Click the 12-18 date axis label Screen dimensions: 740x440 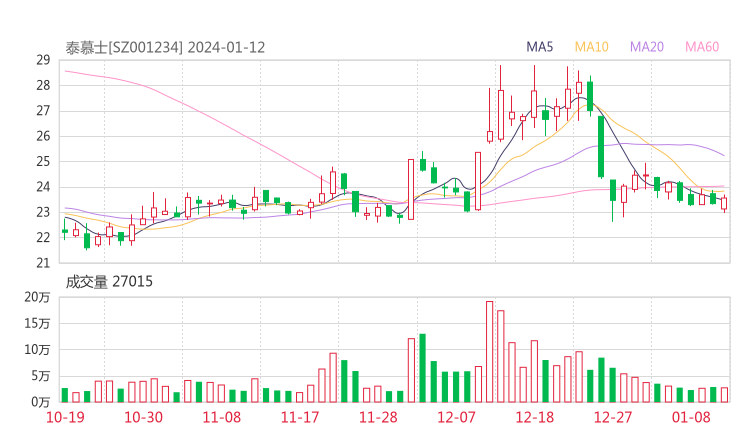tap(535, 417)
